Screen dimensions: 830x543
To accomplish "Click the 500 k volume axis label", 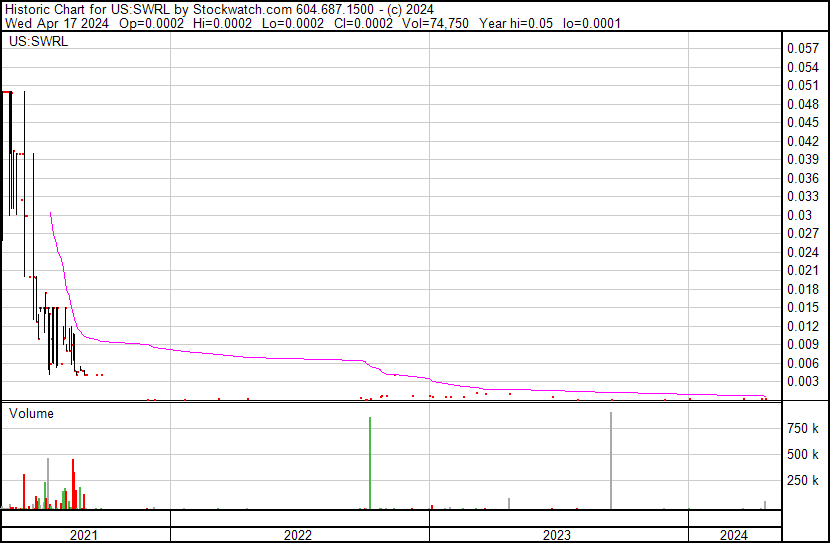I will point(804,454).
